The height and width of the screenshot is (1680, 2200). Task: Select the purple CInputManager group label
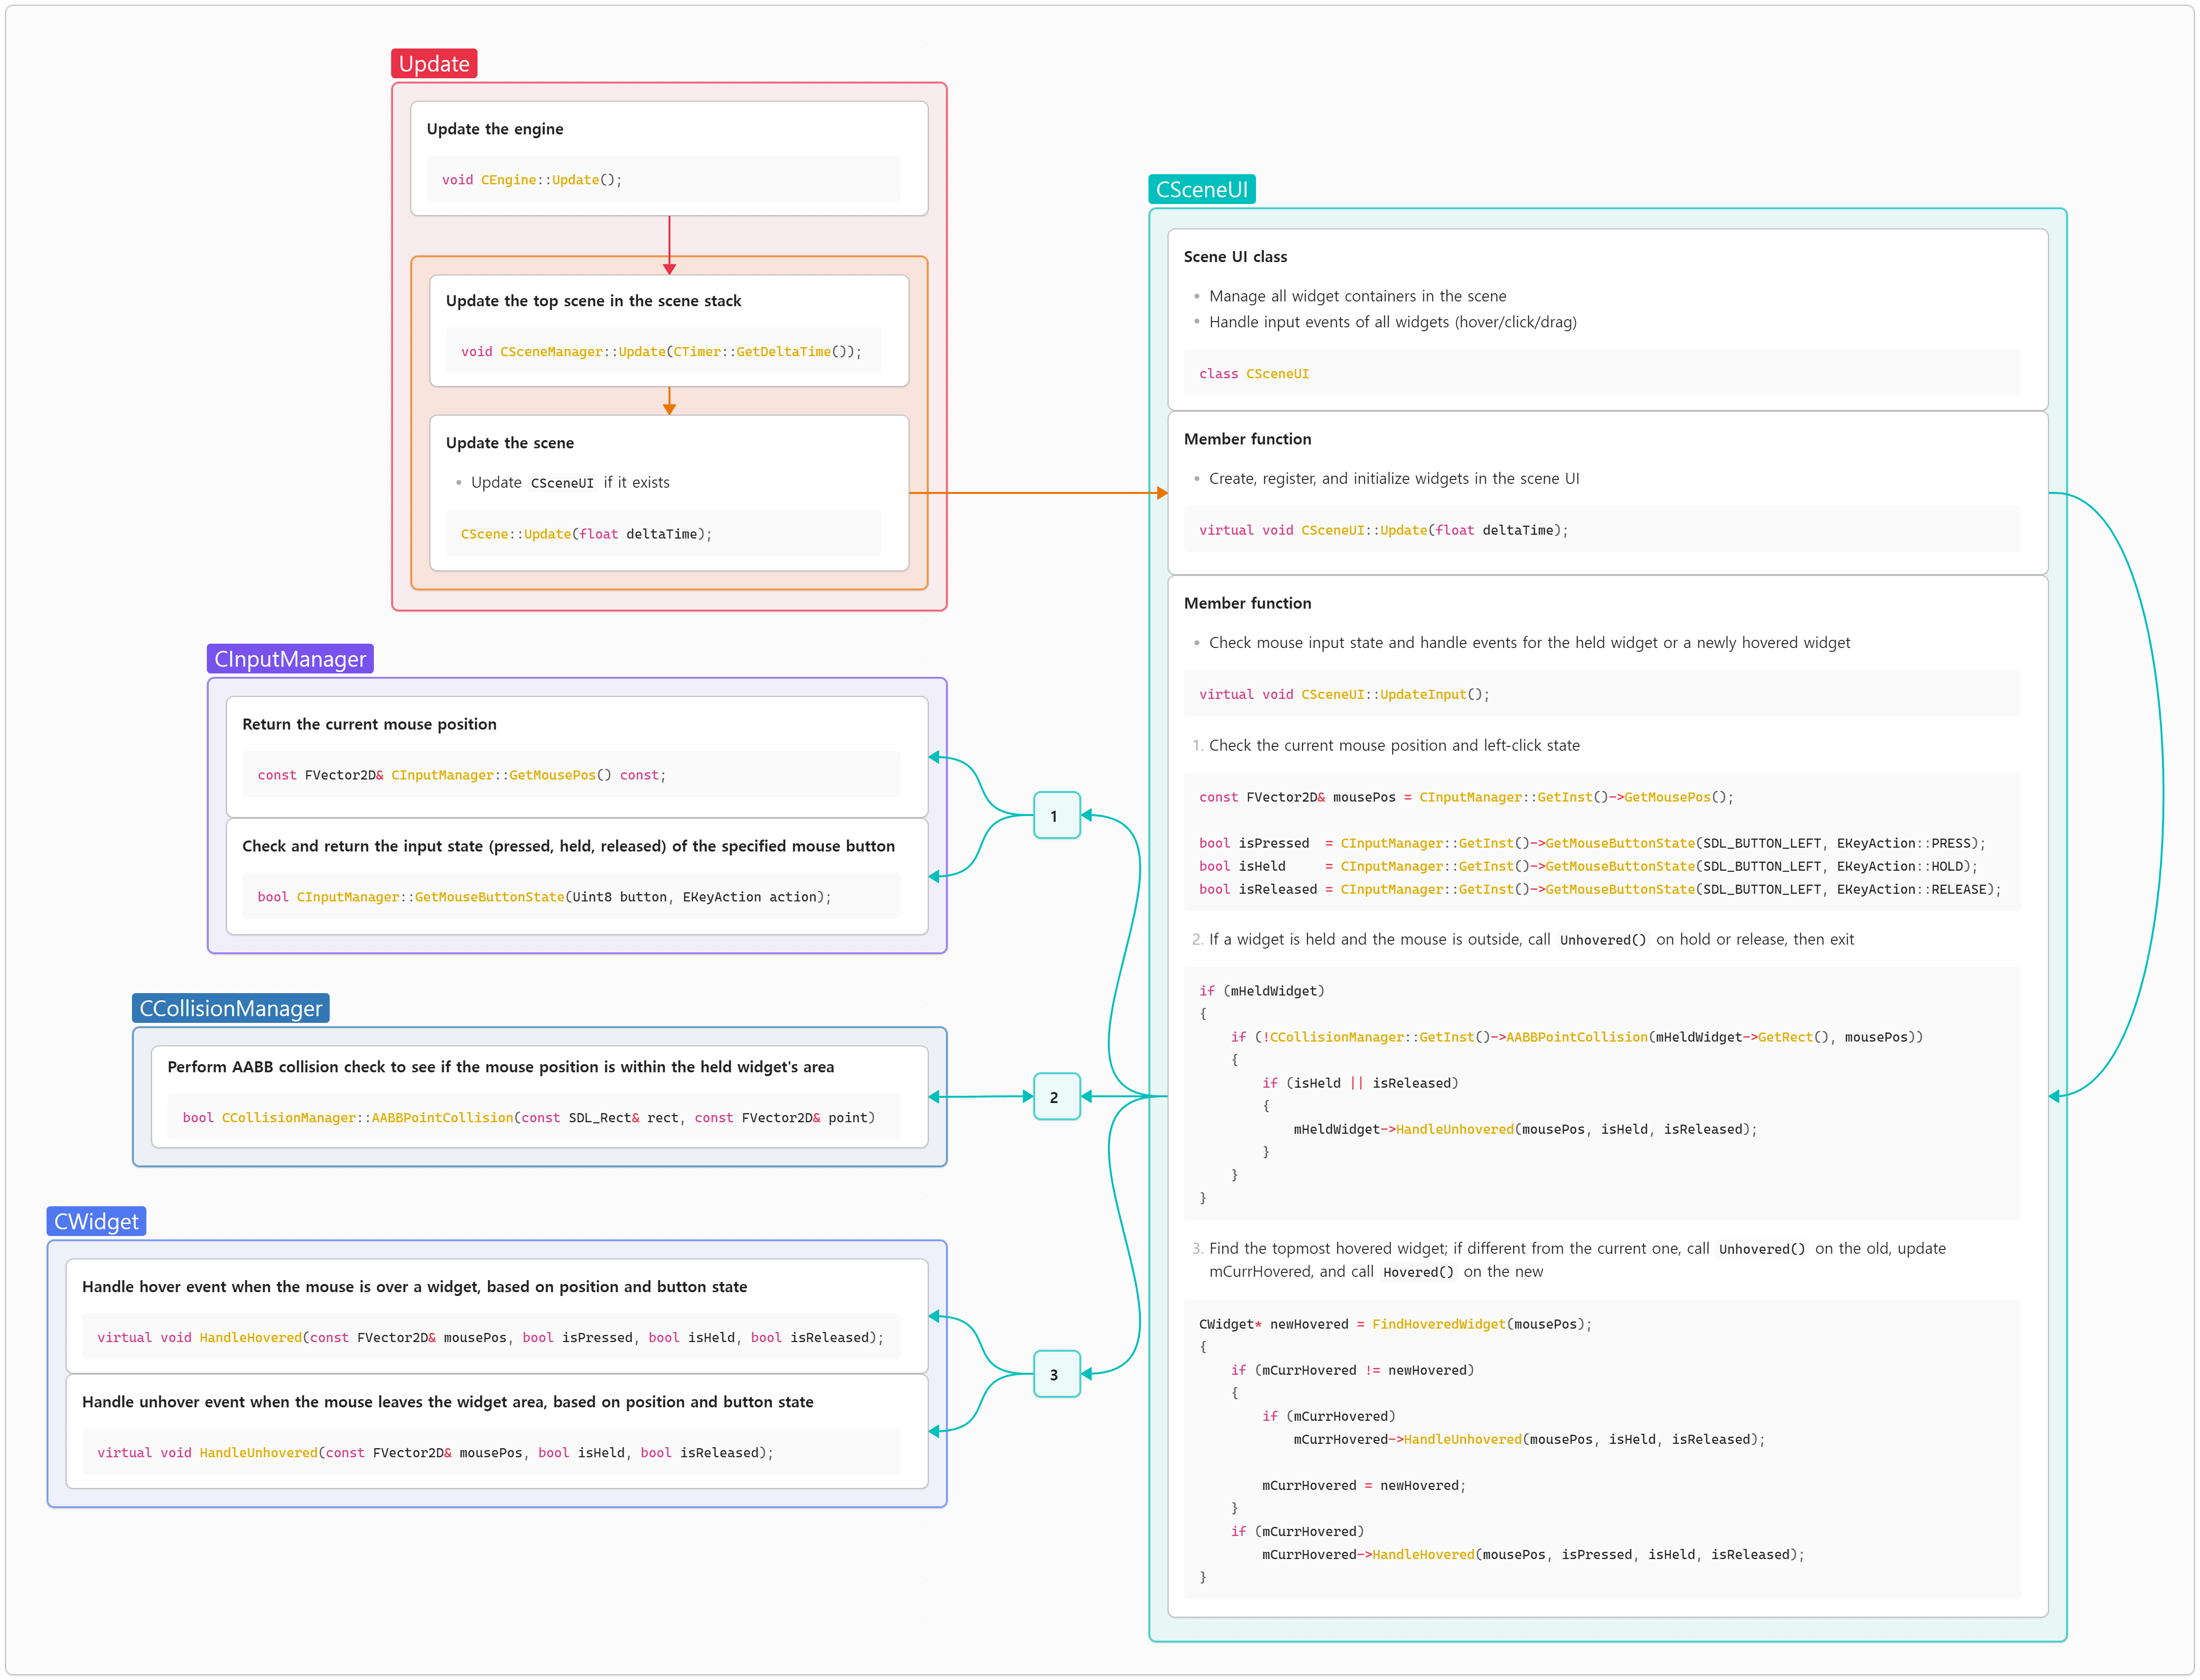tap(290, 659)
